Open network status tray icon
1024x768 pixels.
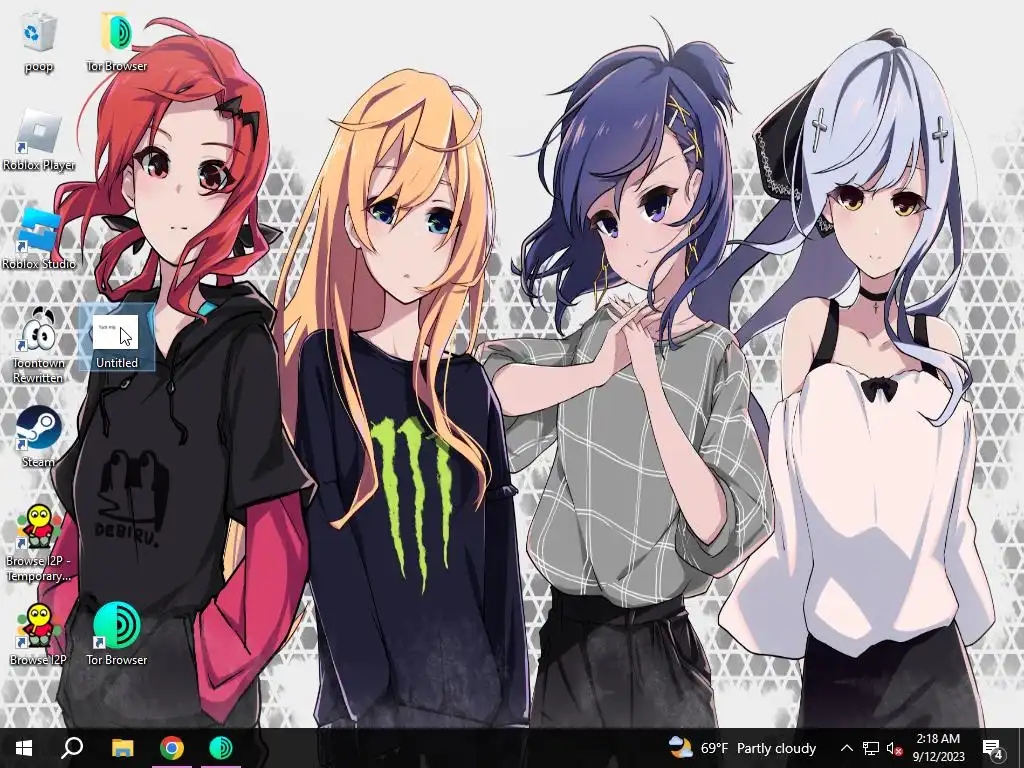click(871, 748)
